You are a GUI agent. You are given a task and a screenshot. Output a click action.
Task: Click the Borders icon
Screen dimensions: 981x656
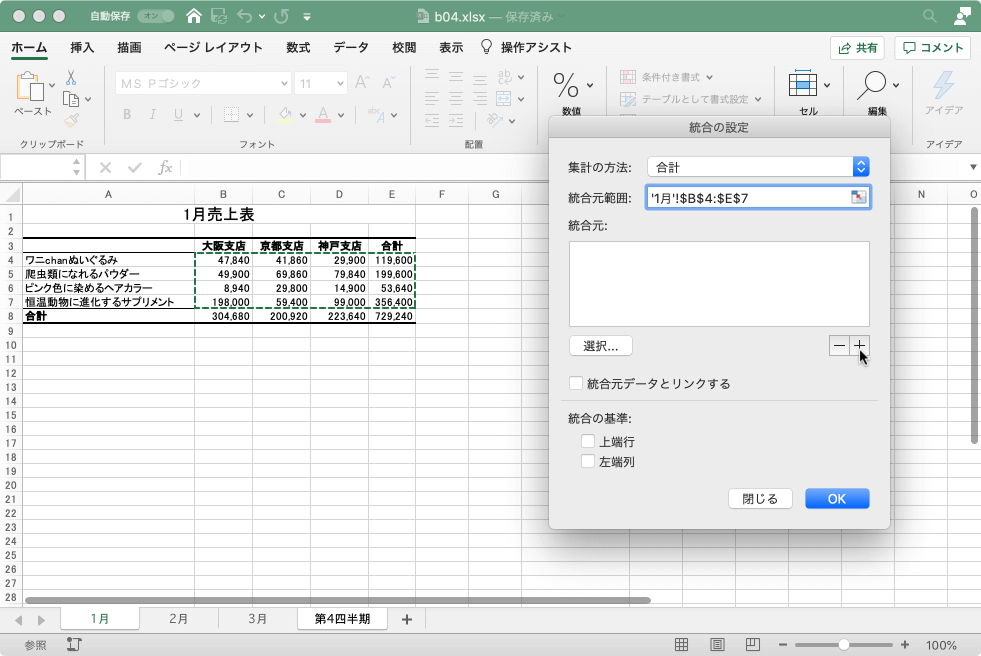coord(231,114)
